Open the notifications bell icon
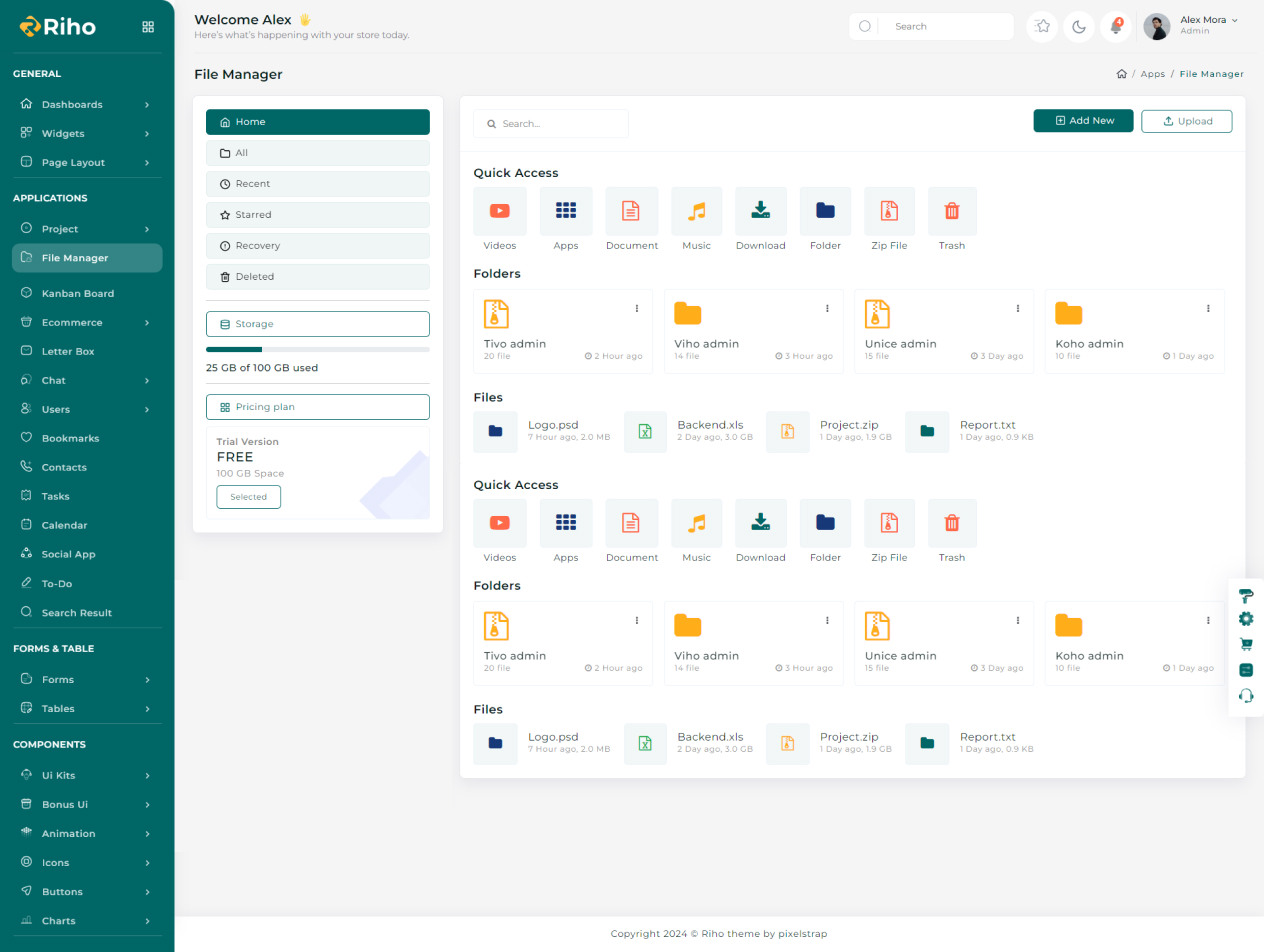 point(1116,27)
